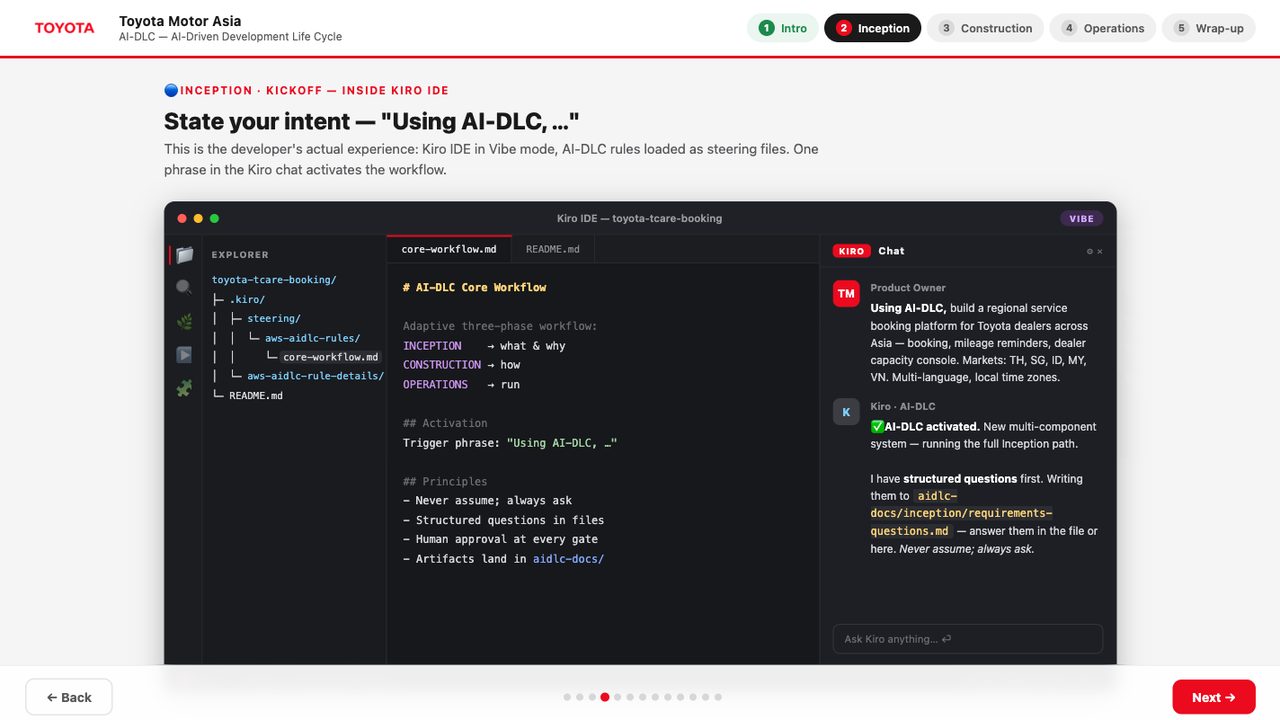Click the green maximize traffic light

pos(214,218)
